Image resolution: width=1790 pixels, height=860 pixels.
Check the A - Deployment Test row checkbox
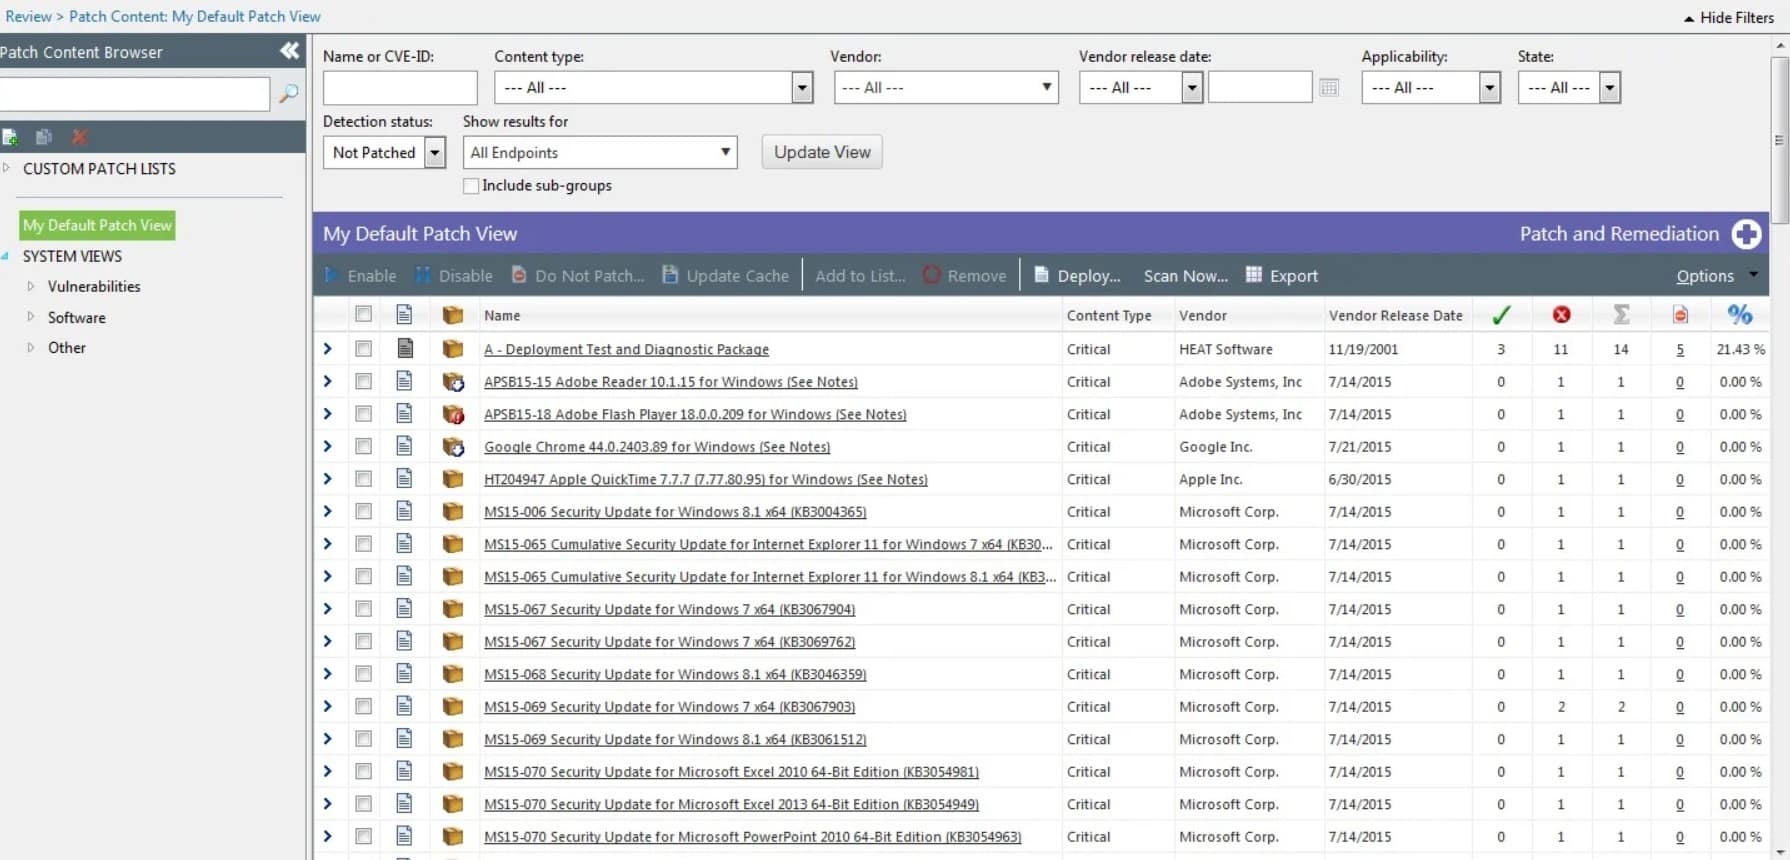363,349
